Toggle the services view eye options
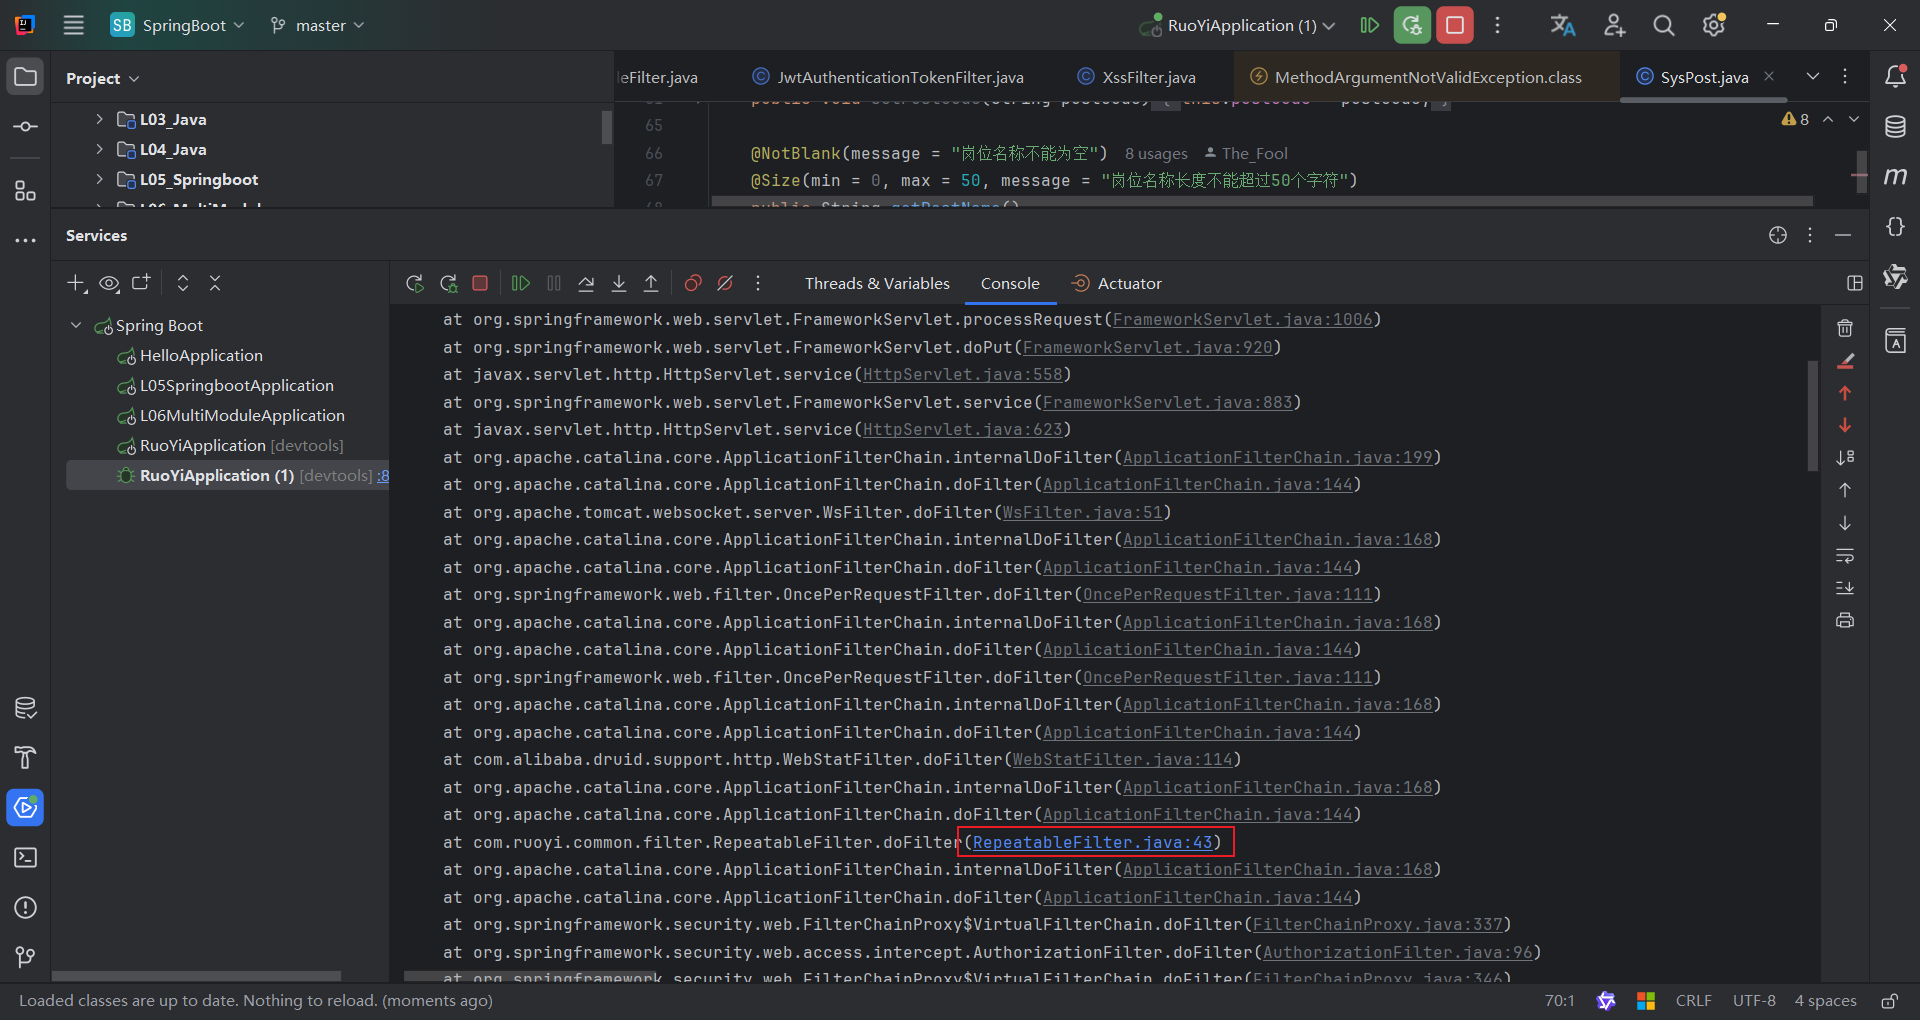Viewport: 1920px width, 1020px height. point(109,284)
